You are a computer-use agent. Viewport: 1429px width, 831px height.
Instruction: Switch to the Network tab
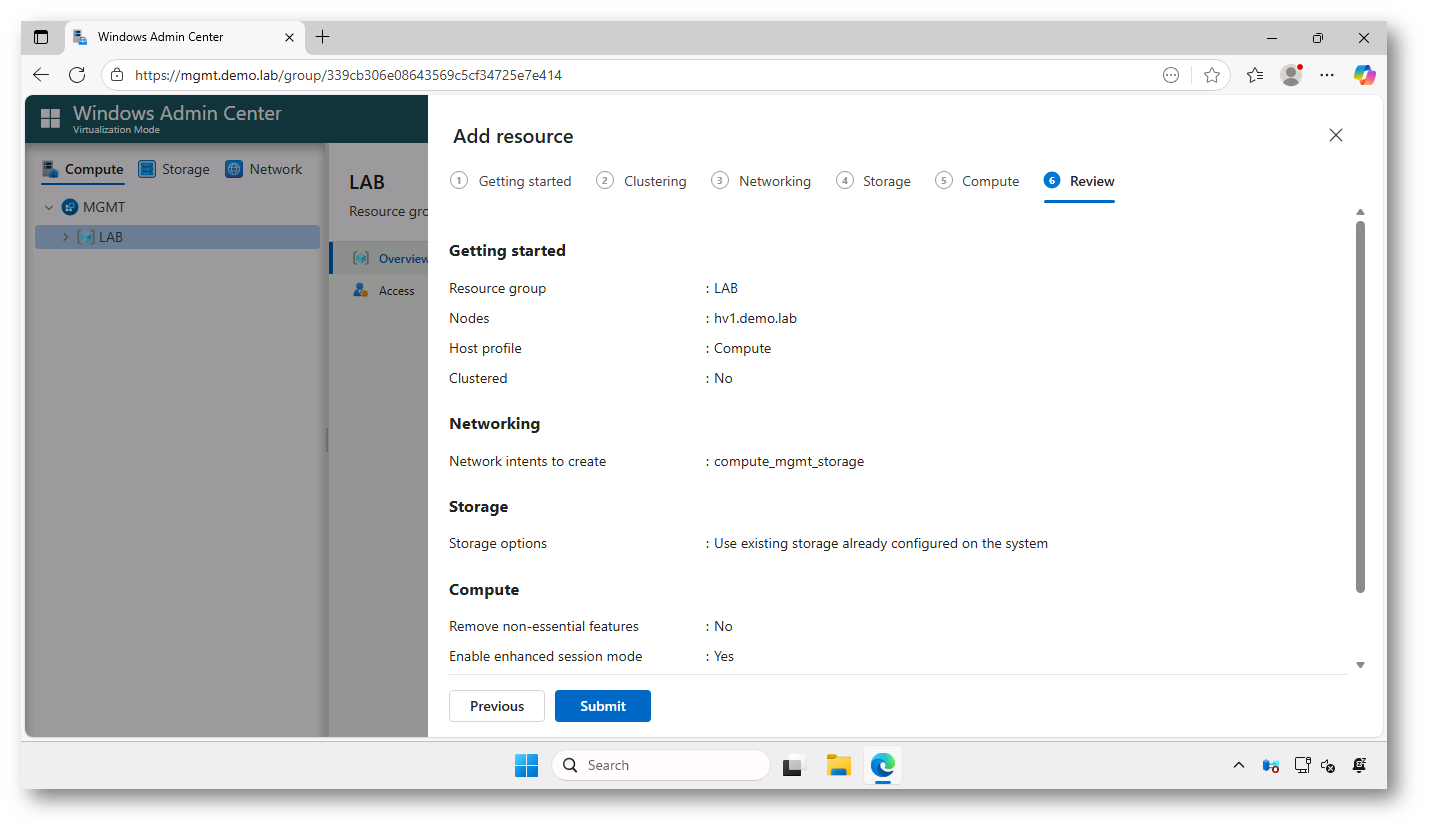coord(264,169)
